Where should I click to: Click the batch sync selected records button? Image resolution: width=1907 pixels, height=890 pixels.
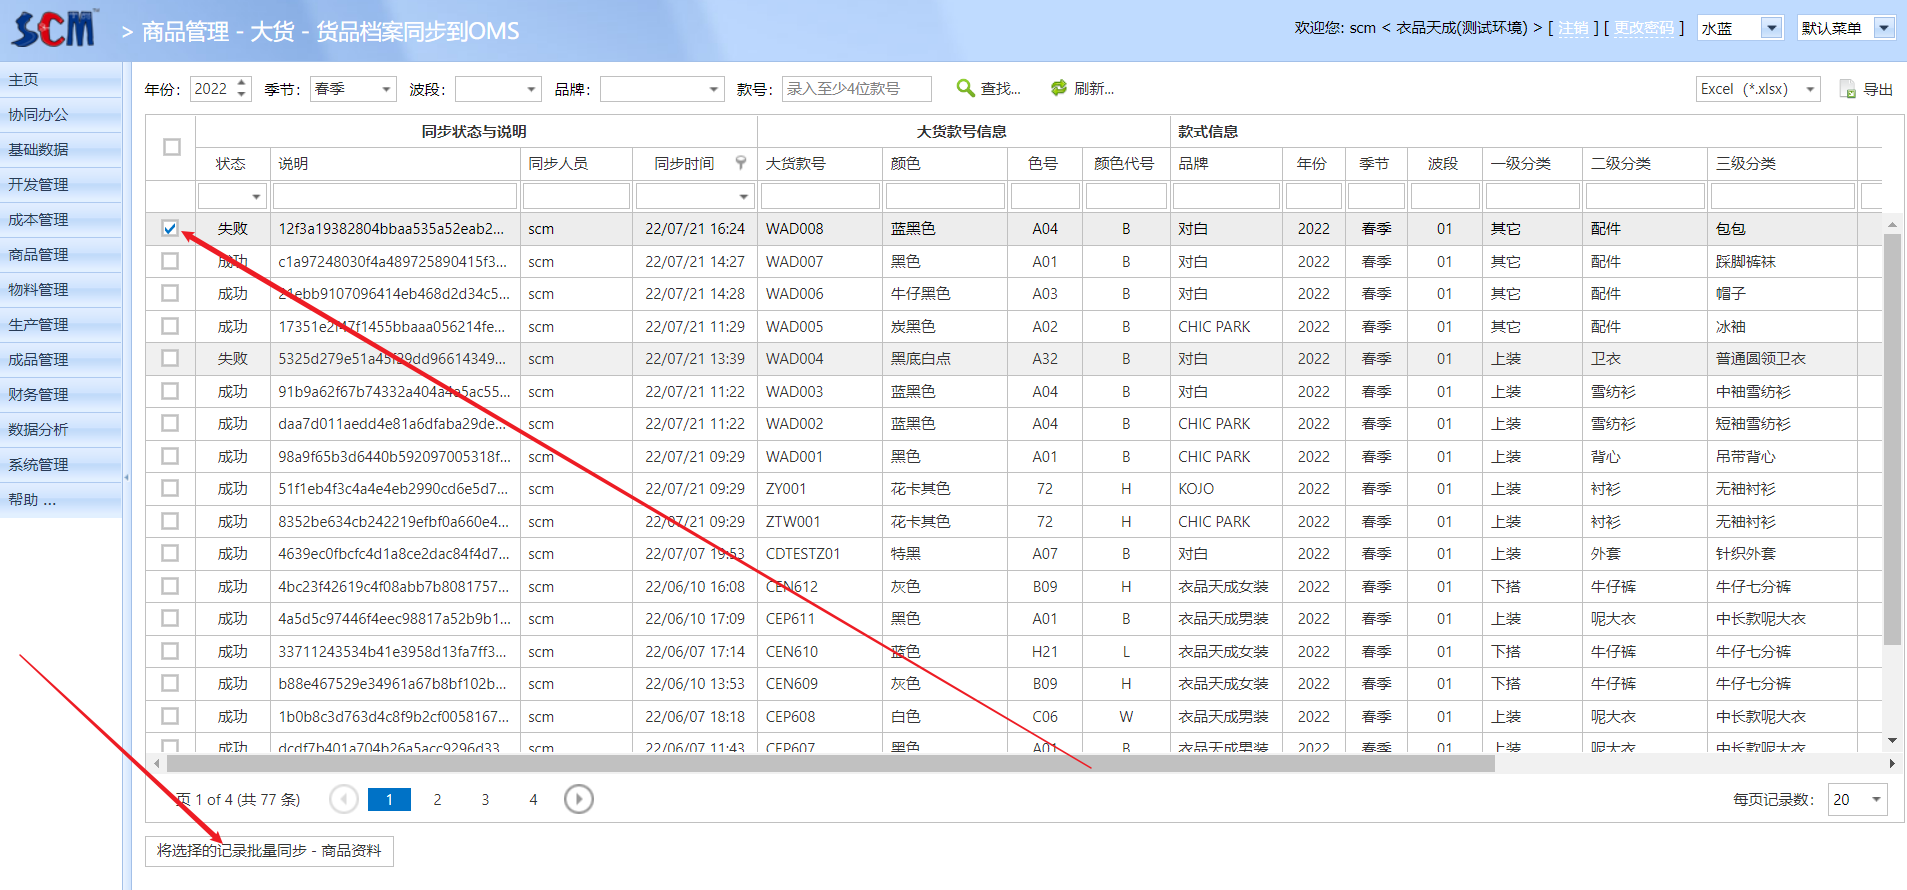point(269,851)
